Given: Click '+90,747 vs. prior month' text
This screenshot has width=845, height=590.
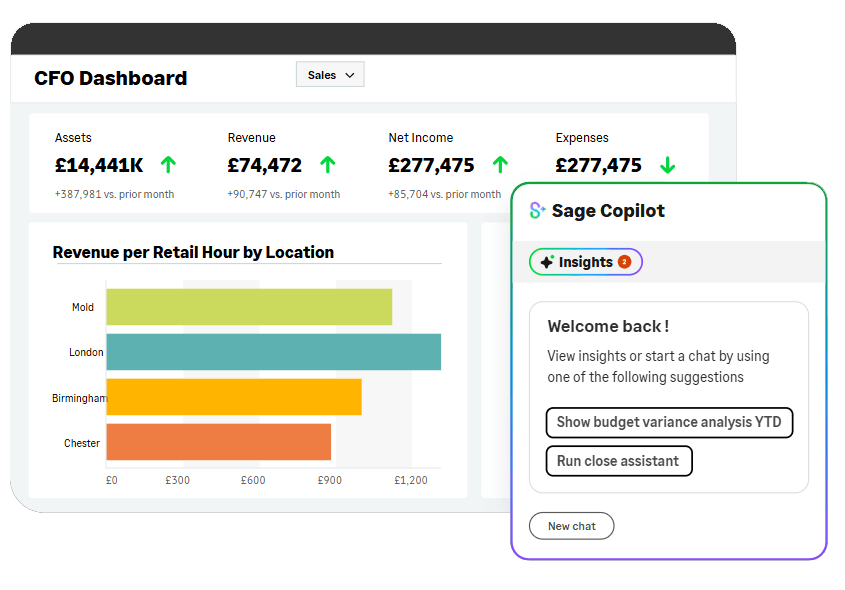Looking at the screenshot, I should coord(283,194).
